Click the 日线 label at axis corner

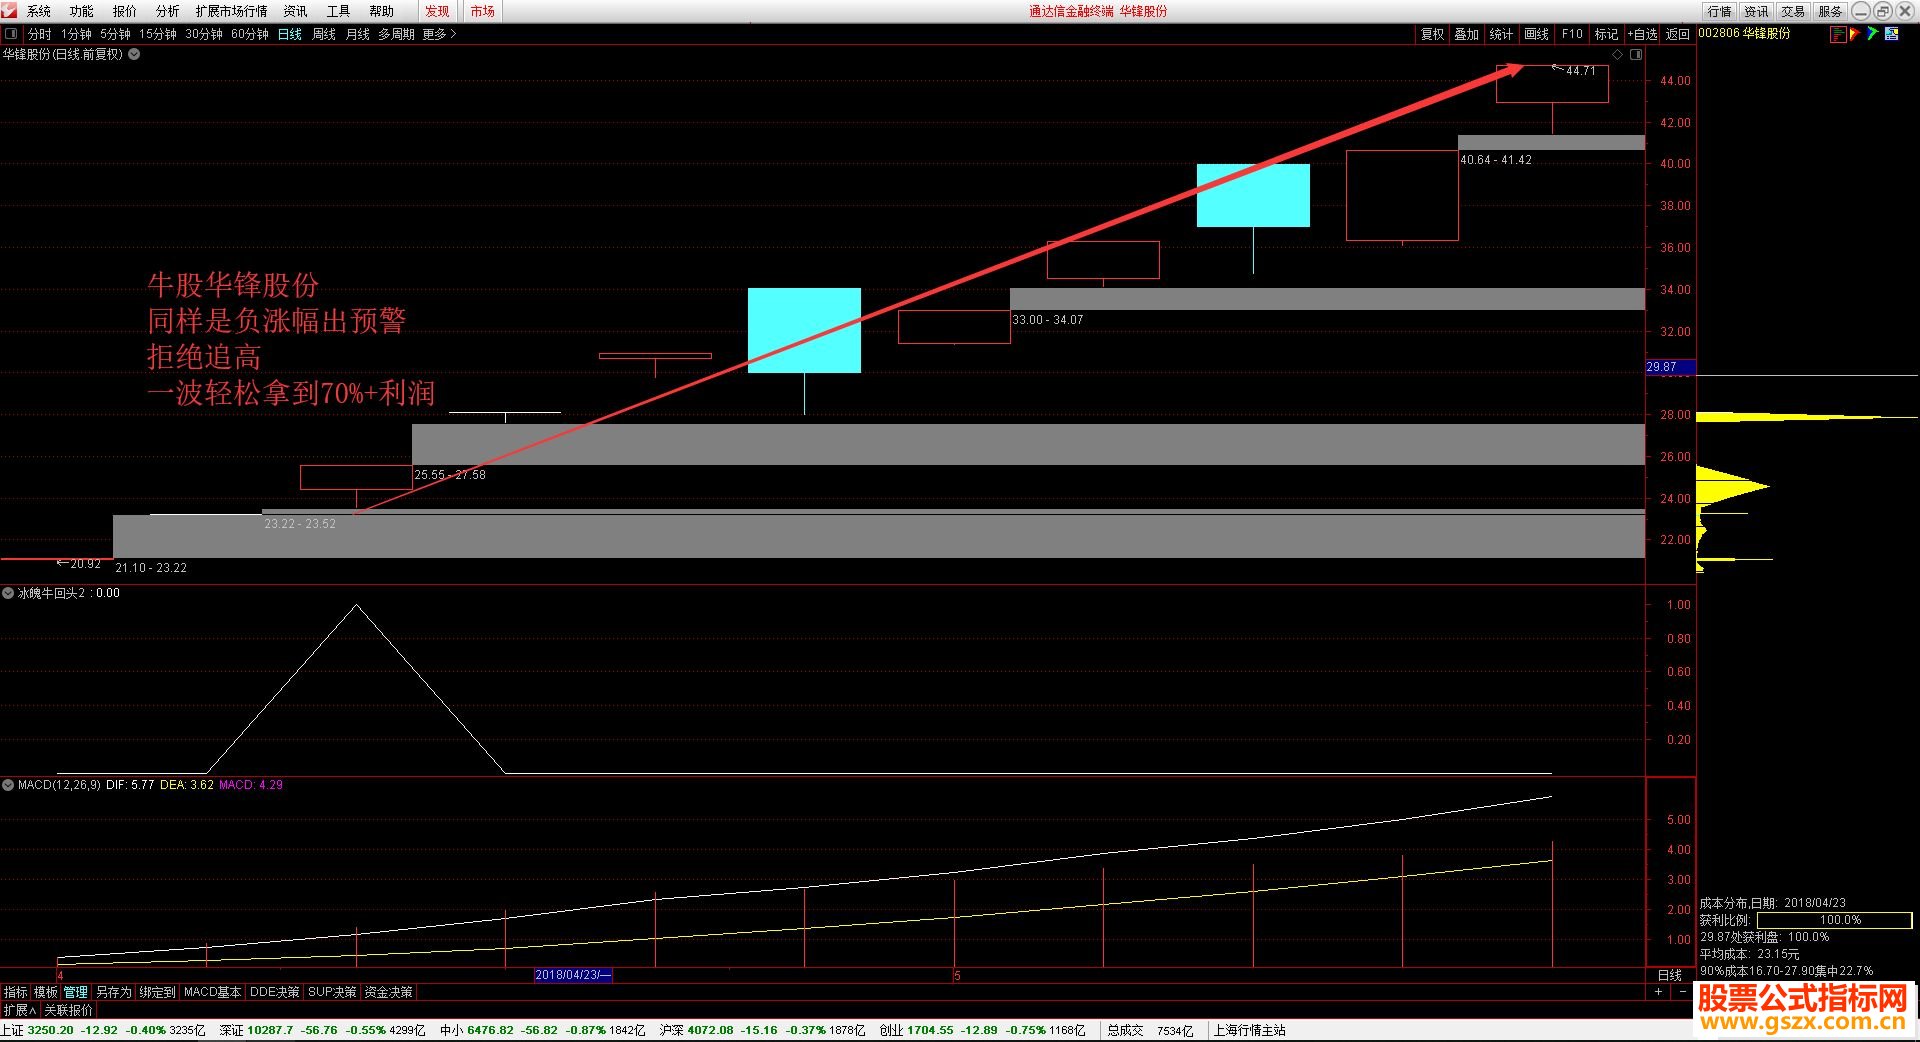pos(1670,975)
